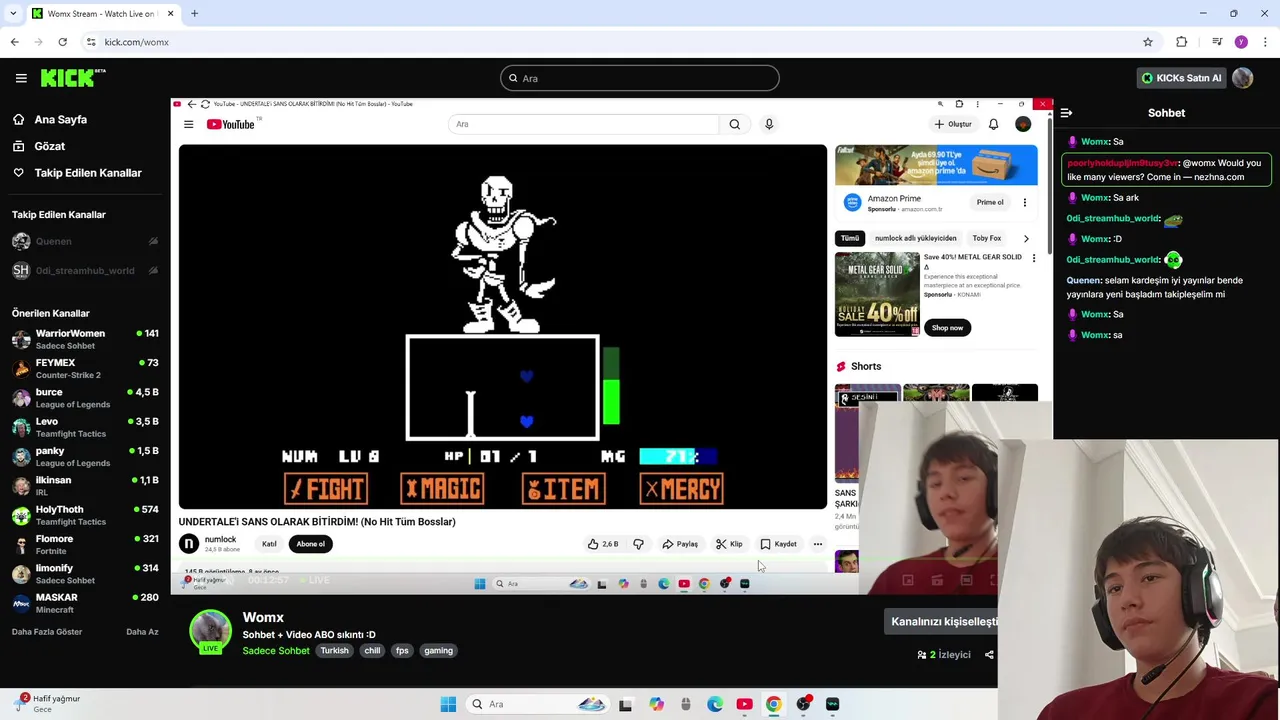This screenshot has width=1280, height=720.
Task: Click the YouTube logo in stream
Action: click(x=231, y=124)
